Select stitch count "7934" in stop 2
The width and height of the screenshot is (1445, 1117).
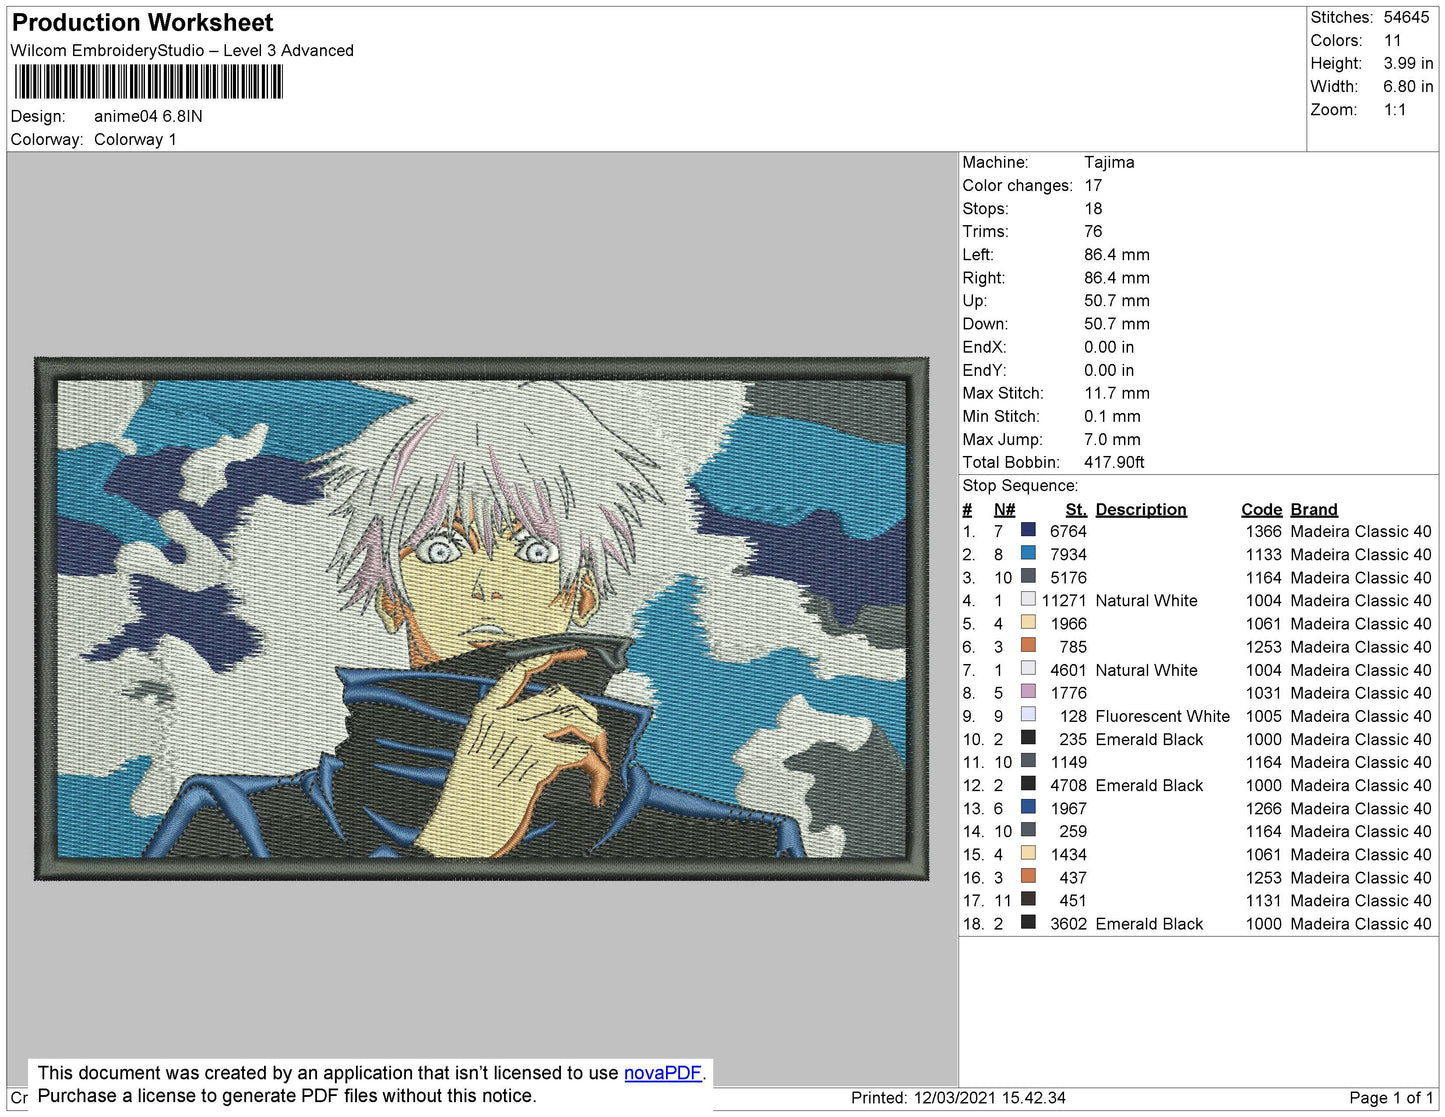[x=1068, y=554]
